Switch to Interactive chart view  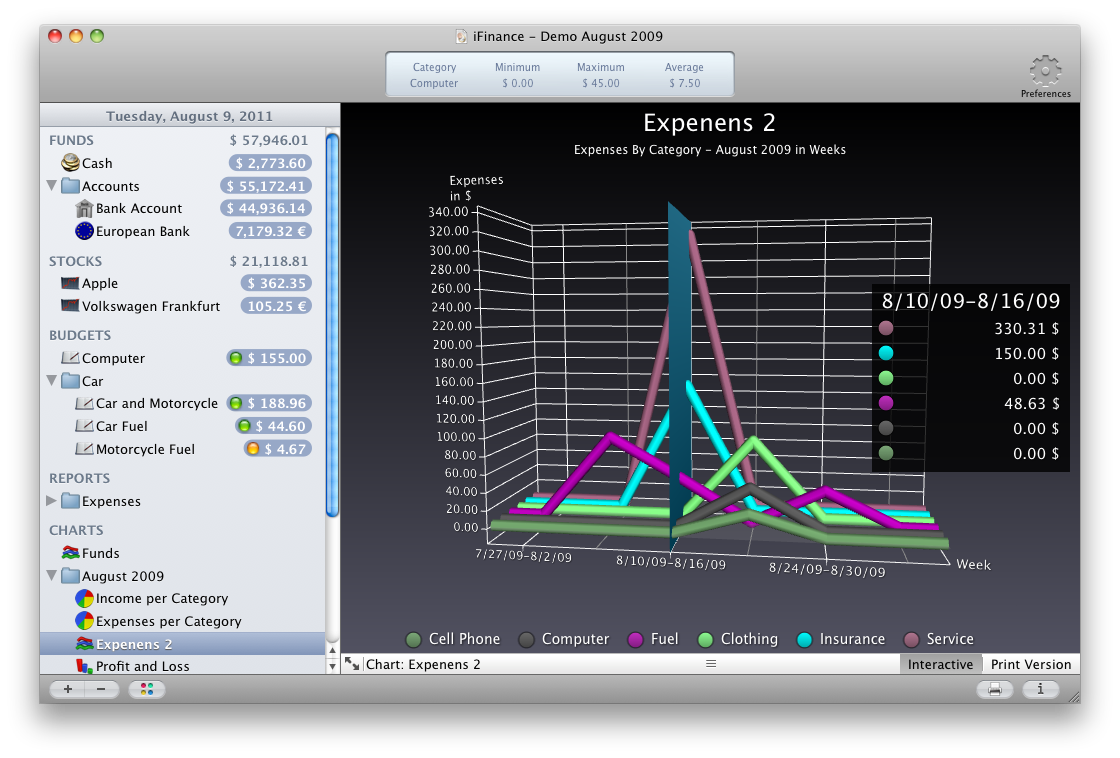pyautogui.click(x=940, y=664)
